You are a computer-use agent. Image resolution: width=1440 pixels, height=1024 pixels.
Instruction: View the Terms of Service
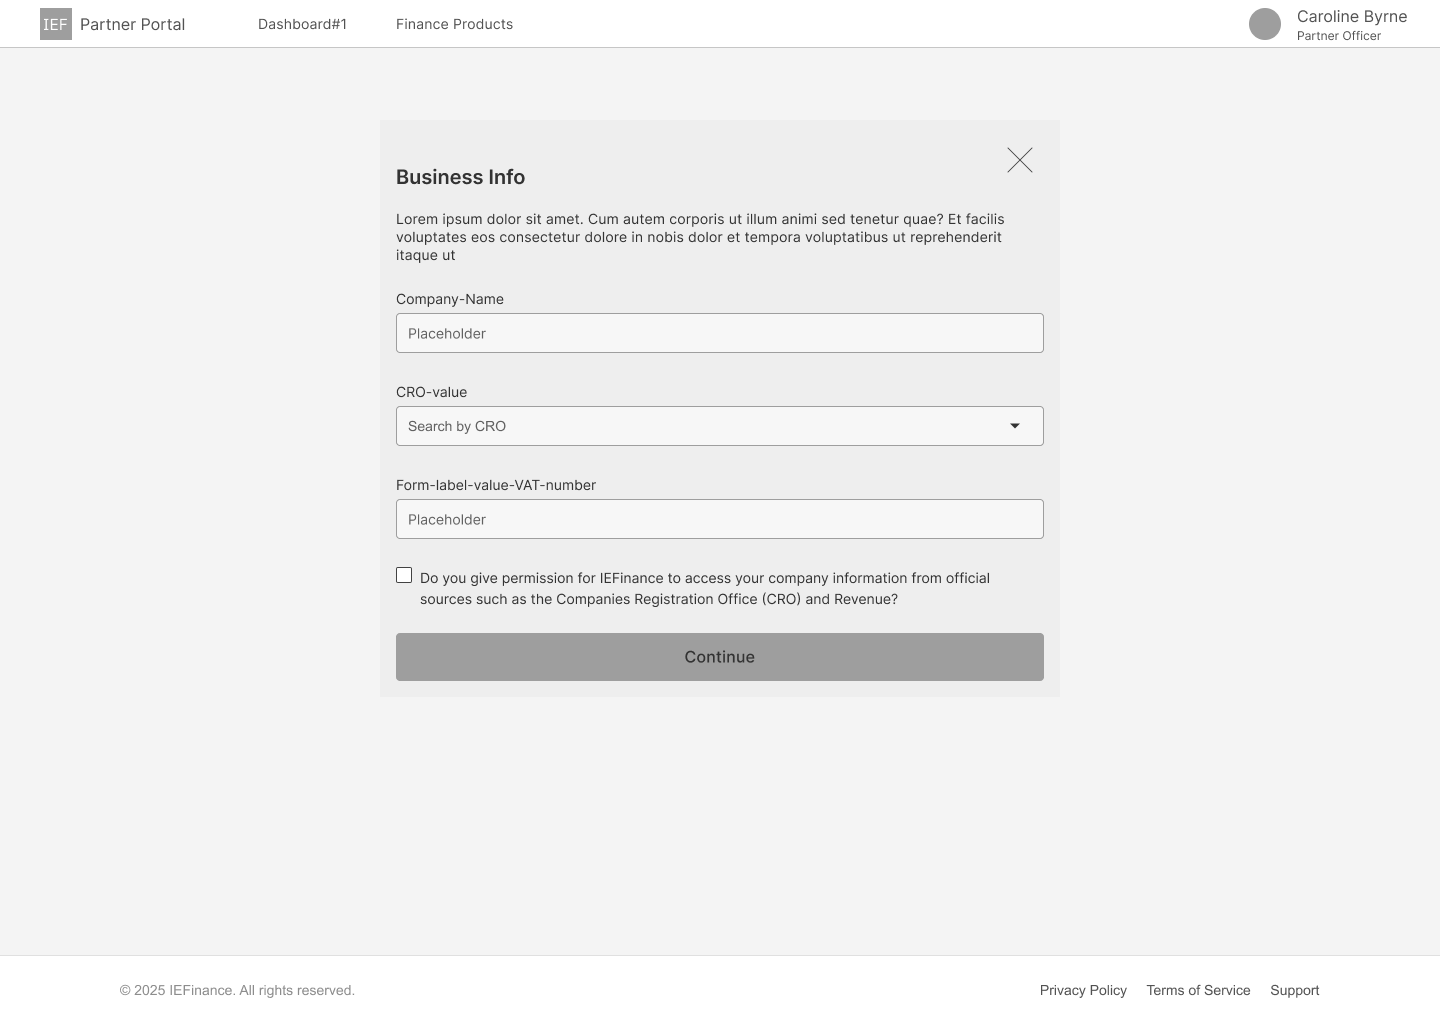[1198, 990]
